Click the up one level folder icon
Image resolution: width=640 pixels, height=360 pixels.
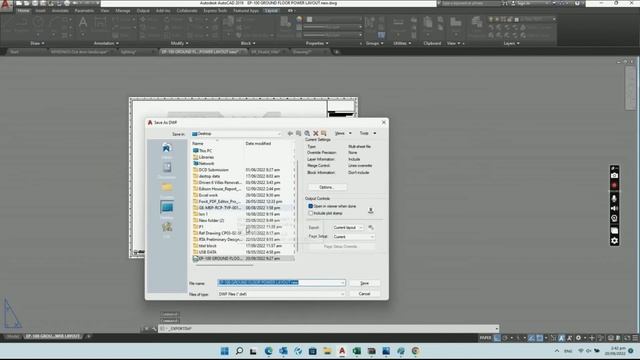click(299, 133)
